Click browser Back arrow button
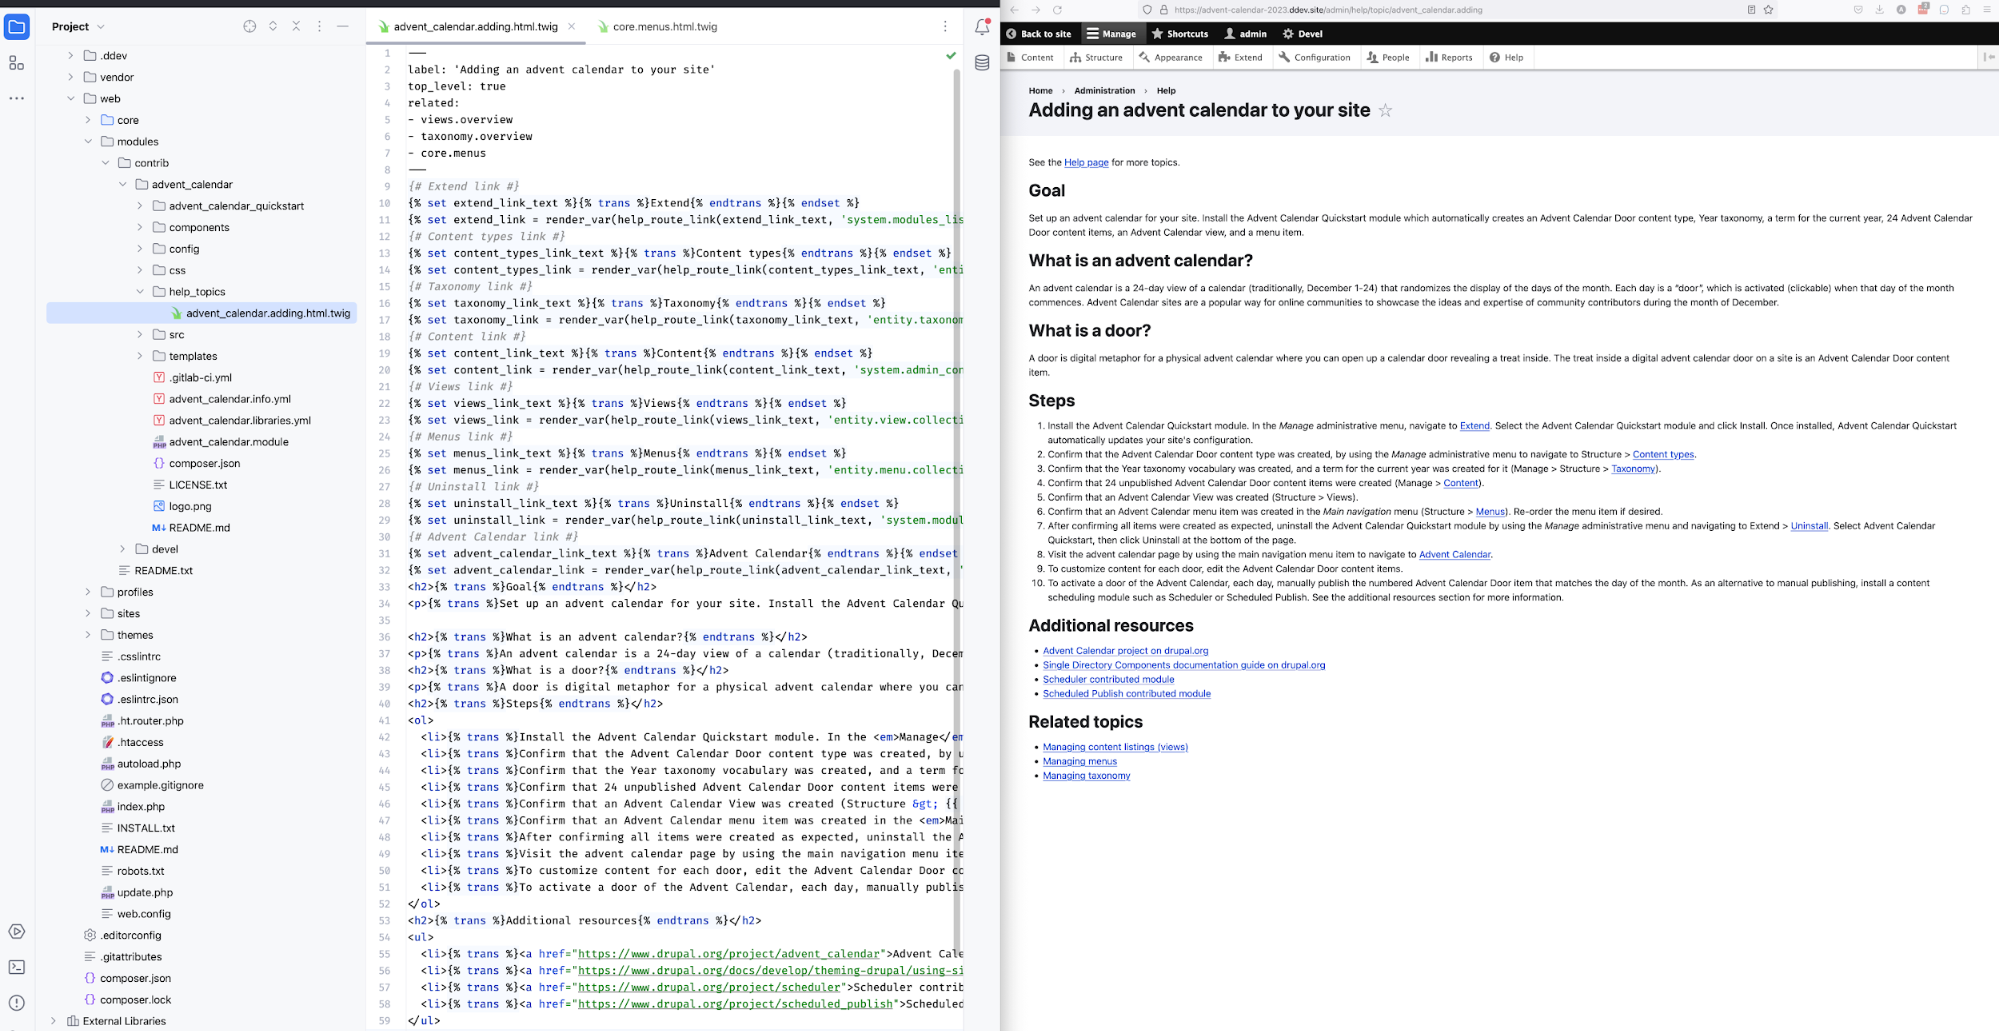The height and width of the screenshot is (1032, 1999). click(x=1014, y=10)
